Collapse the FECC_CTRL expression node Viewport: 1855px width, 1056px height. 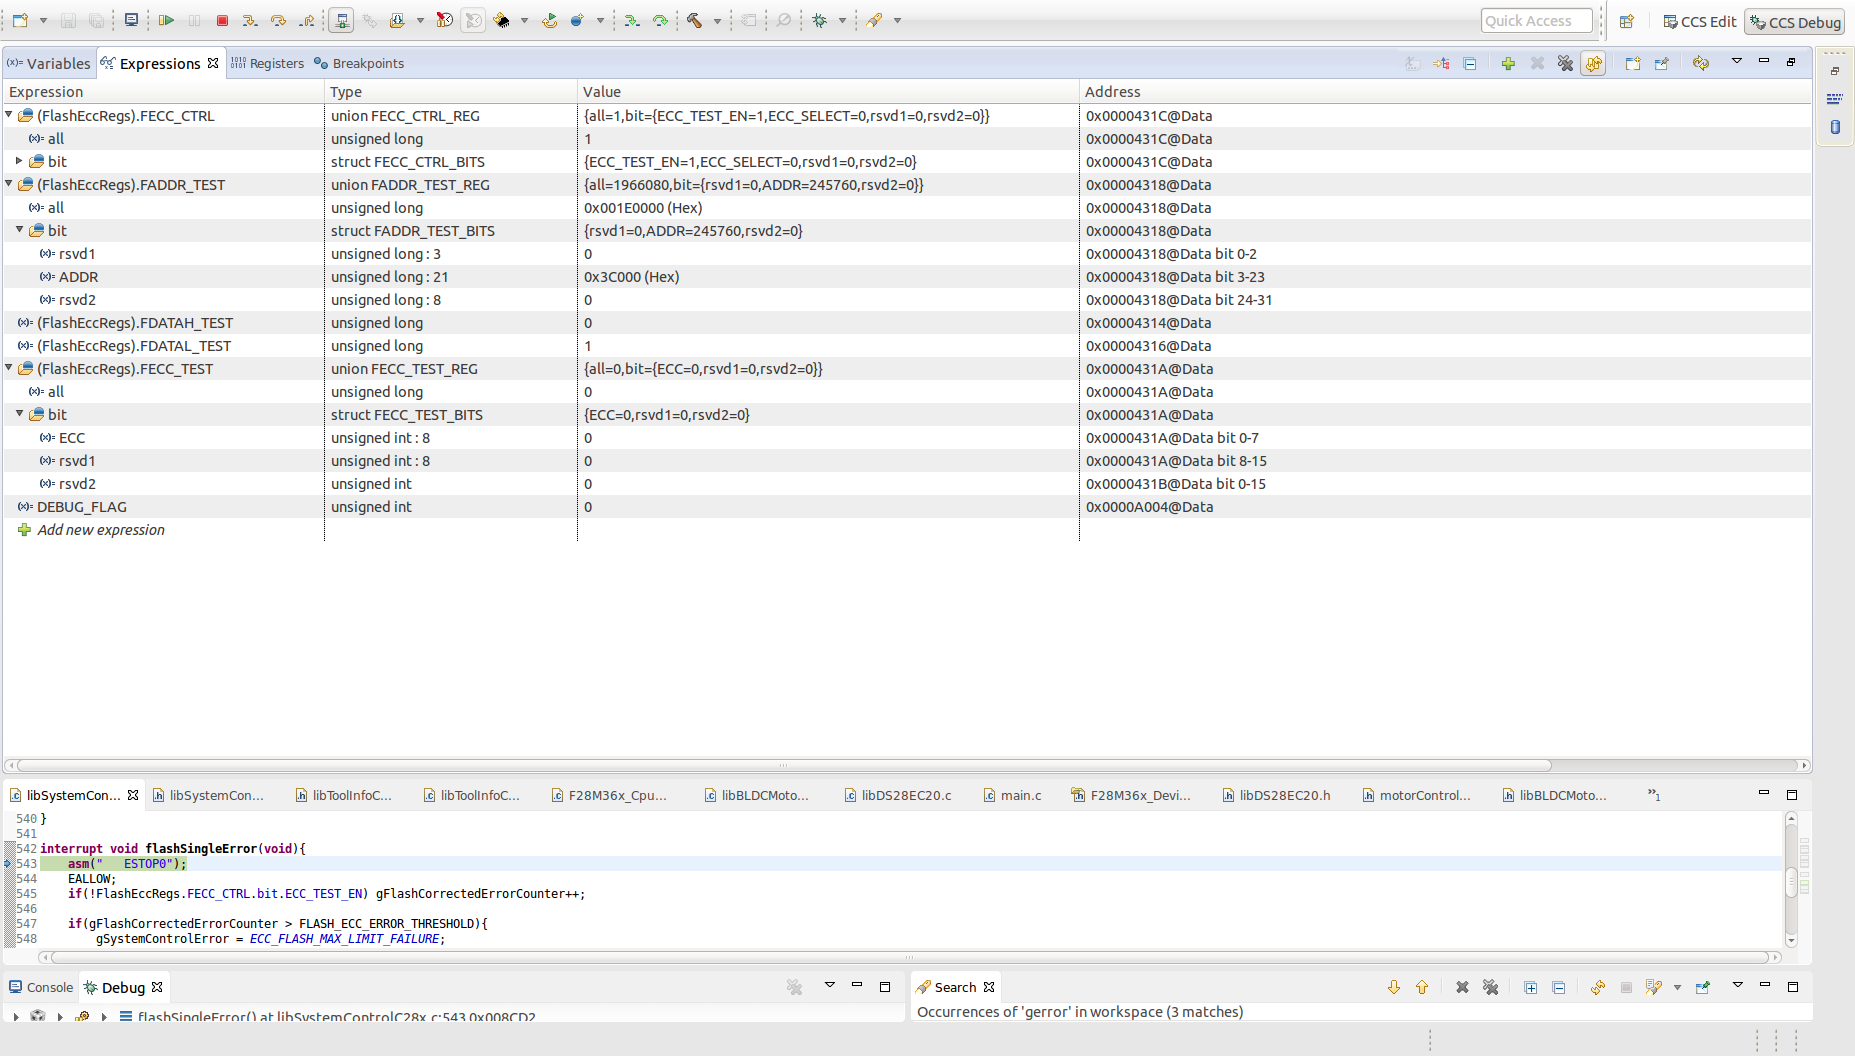pos(9,115)
